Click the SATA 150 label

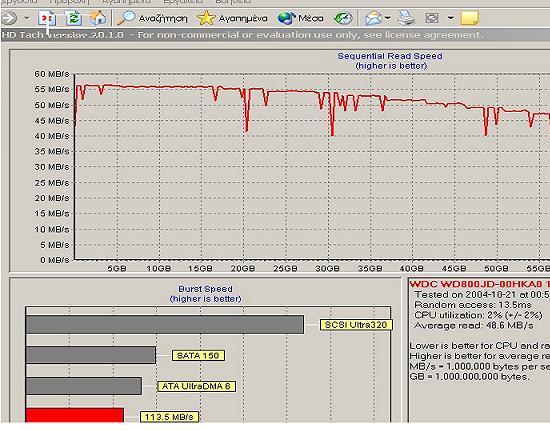198,356
